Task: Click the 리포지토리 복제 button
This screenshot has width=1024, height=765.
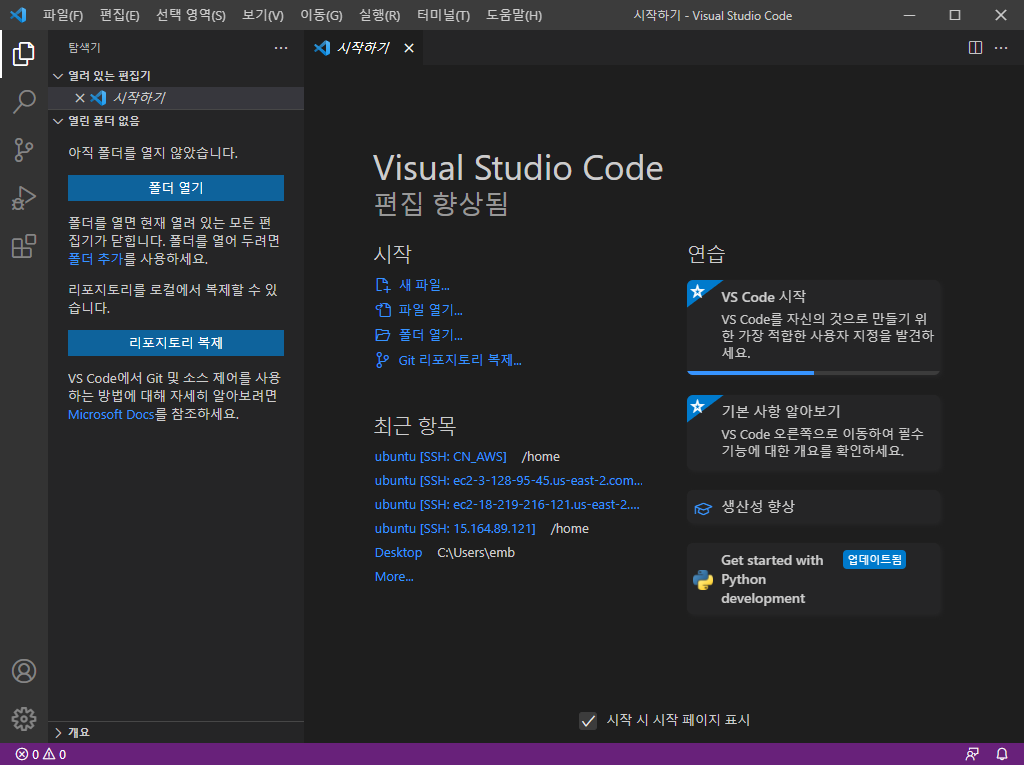Action: pos(176,343)
